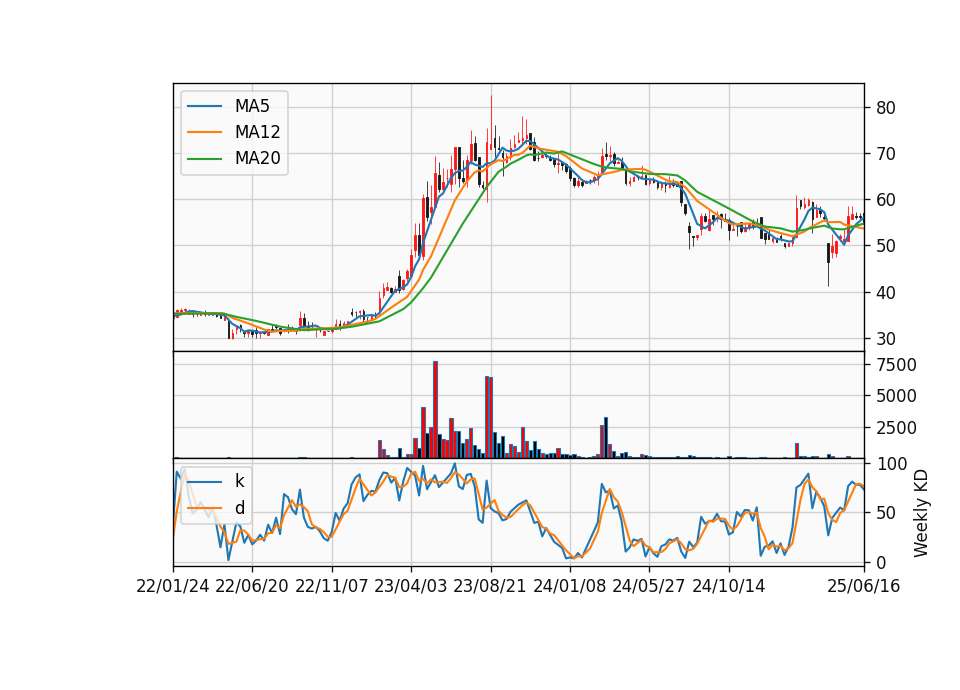Click the 25/06/16 date tick label
960x690 pixels.
(863, 586)
